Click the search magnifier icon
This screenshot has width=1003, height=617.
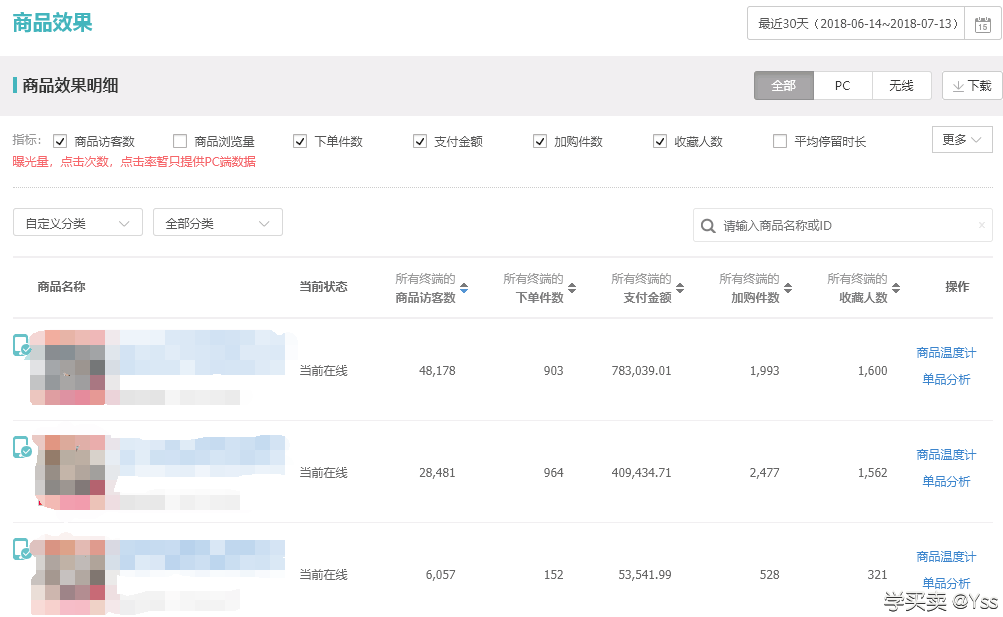tap(707, 226)
